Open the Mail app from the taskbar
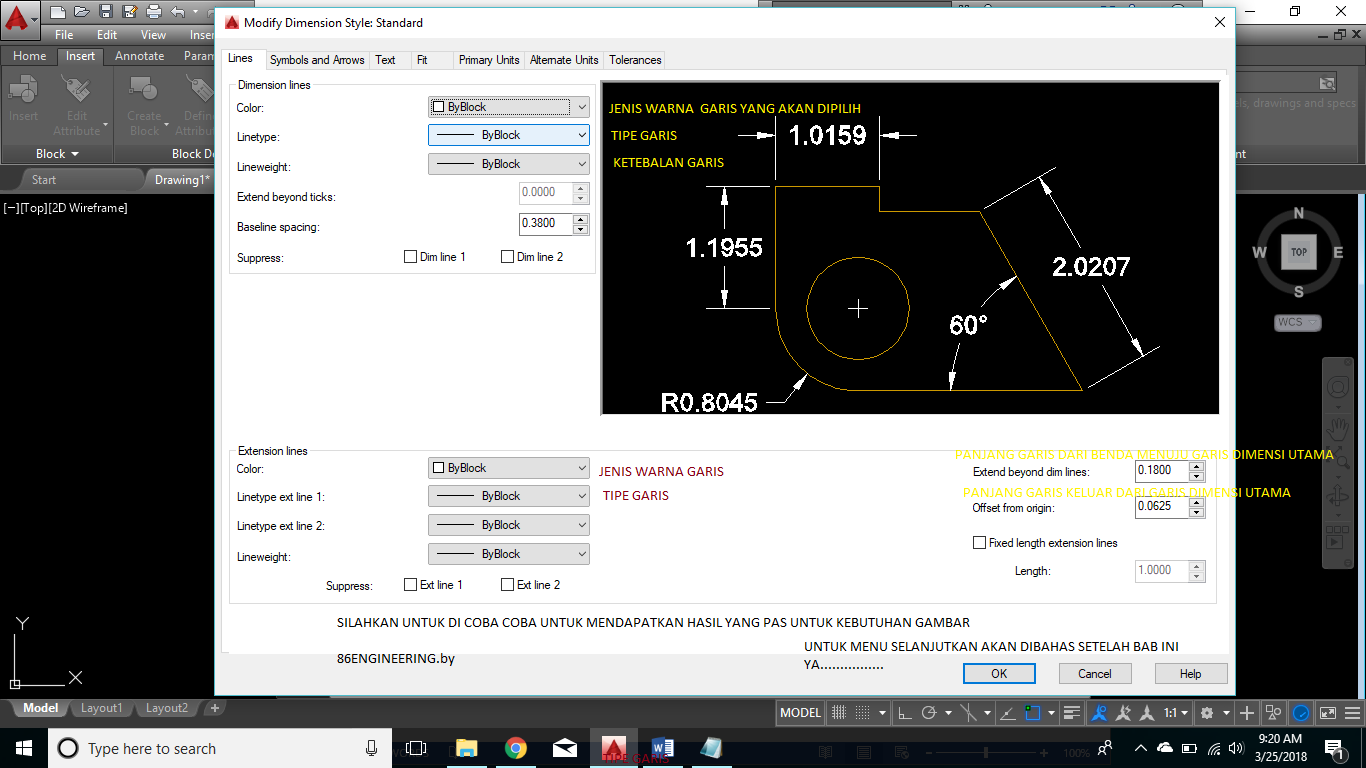 click(x=565, y=748)
